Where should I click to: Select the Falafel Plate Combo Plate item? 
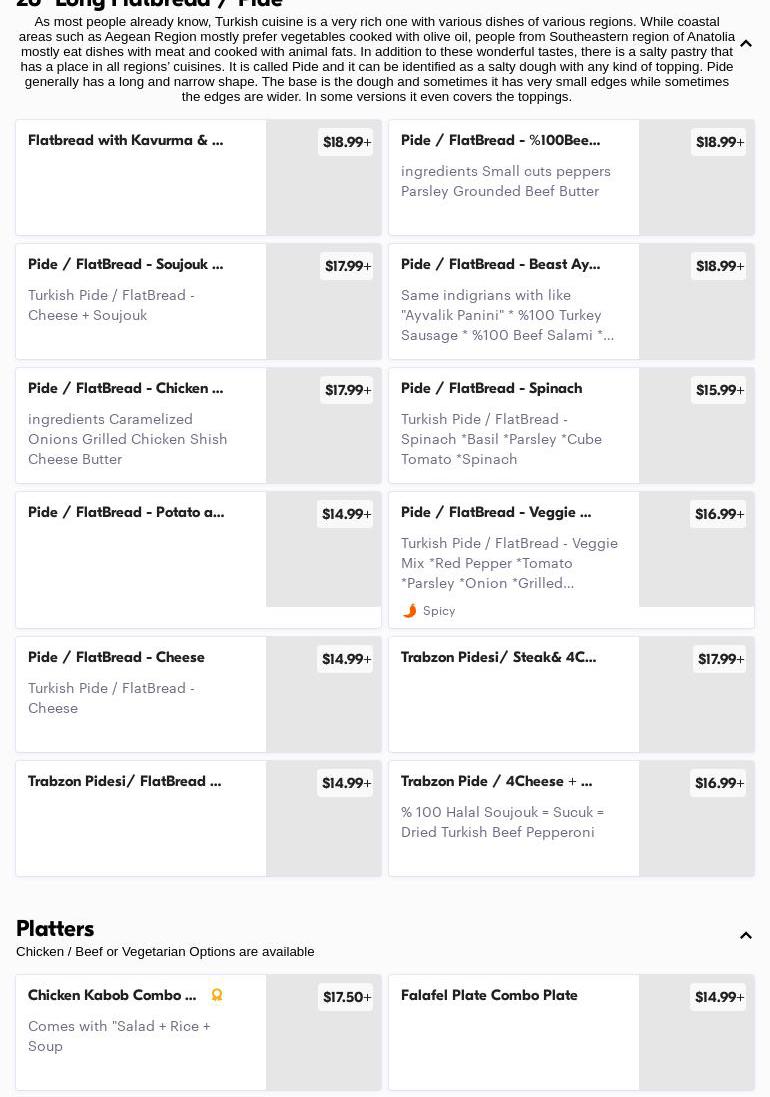[x=489, y=996]
